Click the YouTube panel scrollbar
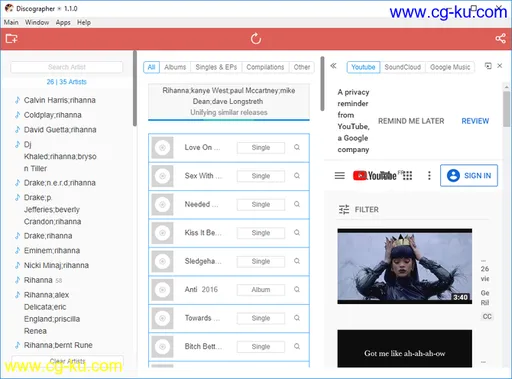 tap(507, 108)
